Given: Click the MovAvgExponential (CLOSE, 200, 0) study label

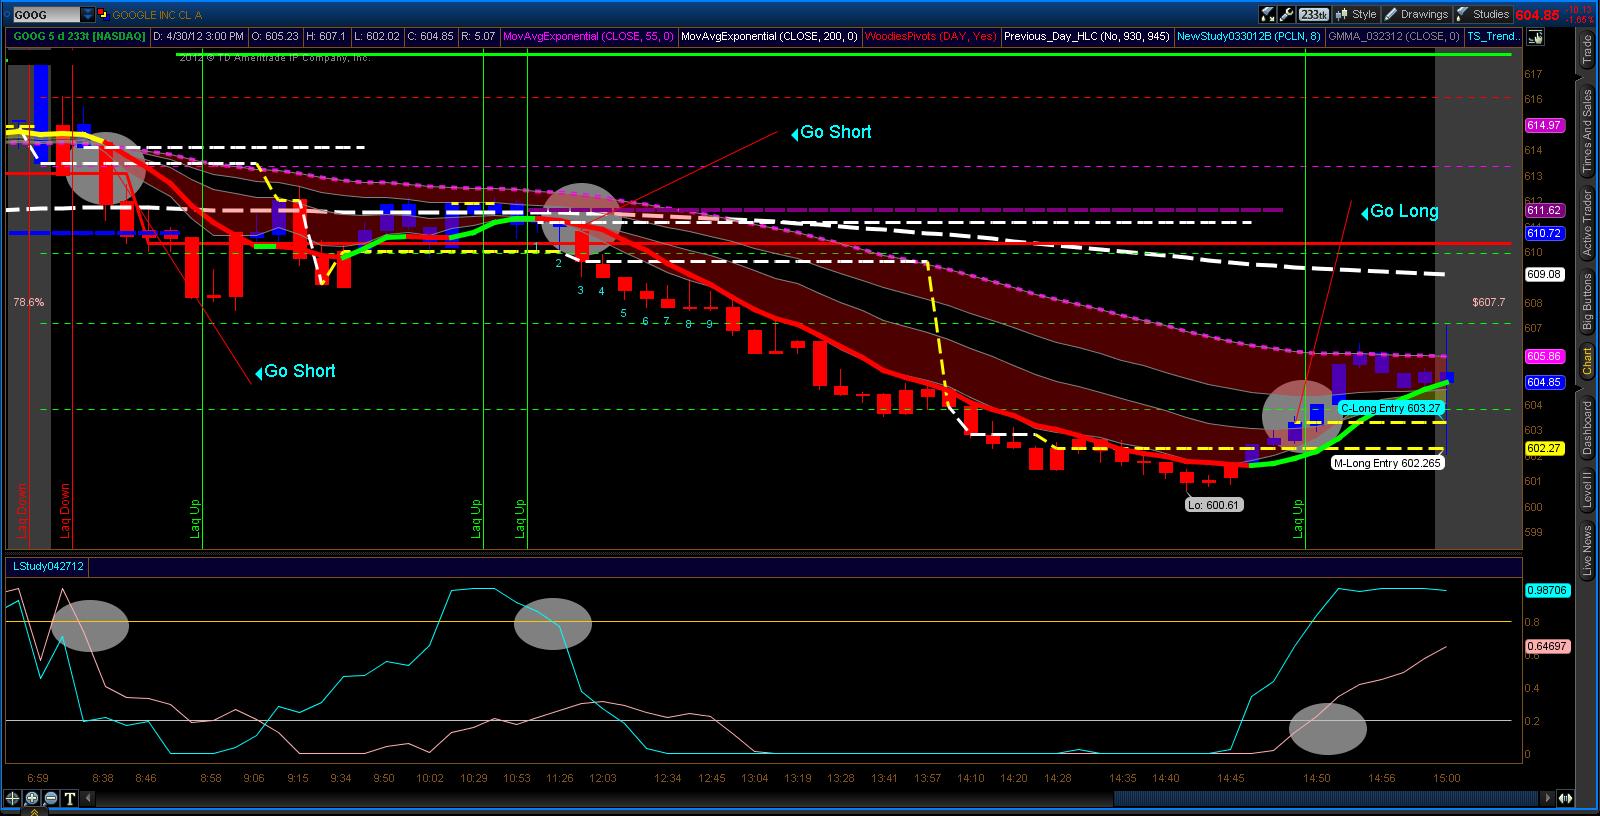Looking at the screenshot, I should (x=769, y=36).
